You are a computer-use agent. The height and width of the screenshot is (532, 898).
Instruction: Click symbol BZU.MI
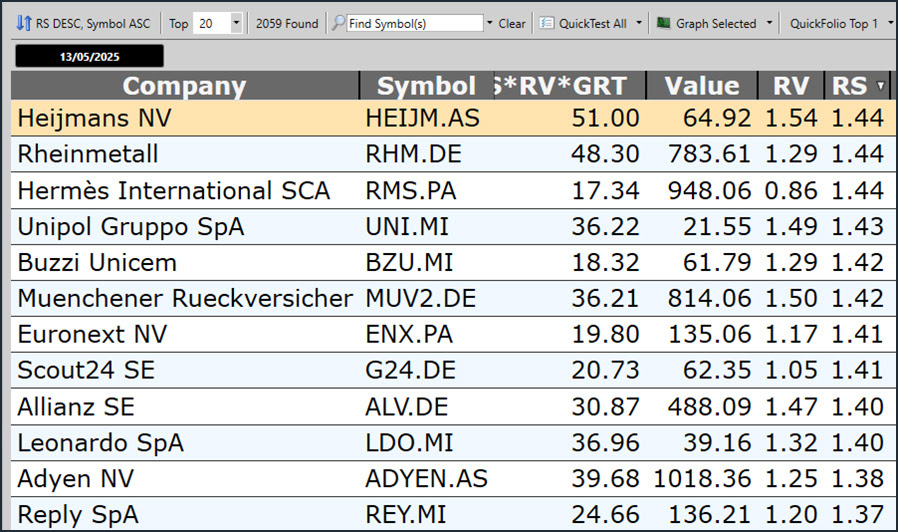[409, 262]
